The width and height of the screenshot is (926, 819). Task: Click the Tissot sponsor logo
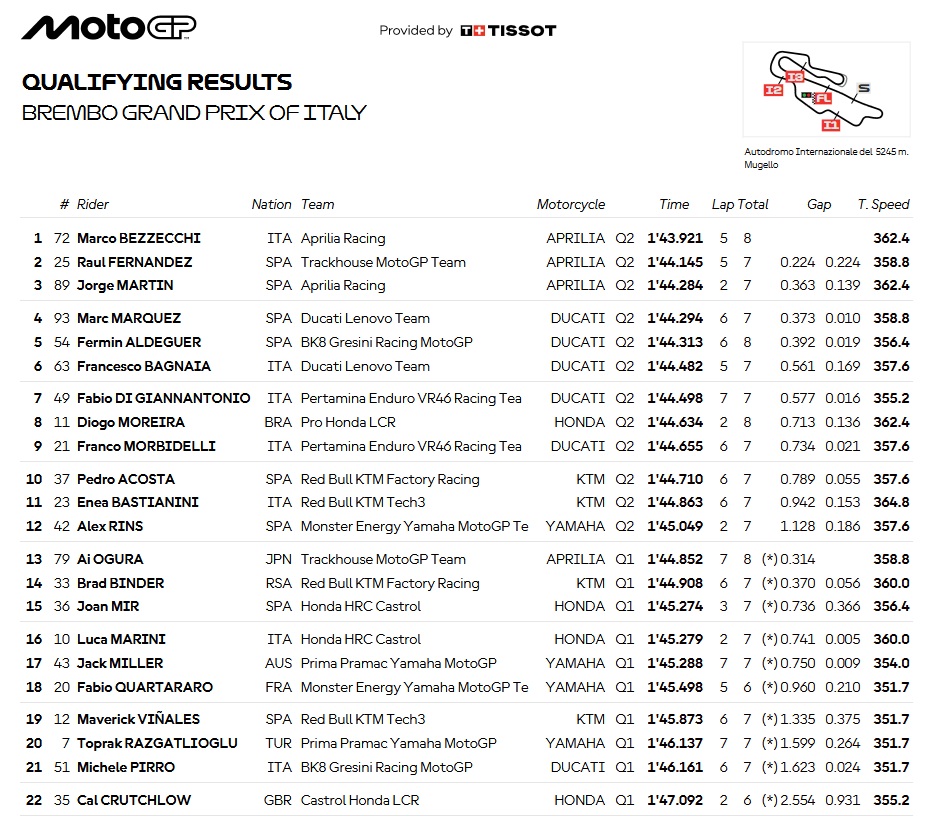click(508, 31)
